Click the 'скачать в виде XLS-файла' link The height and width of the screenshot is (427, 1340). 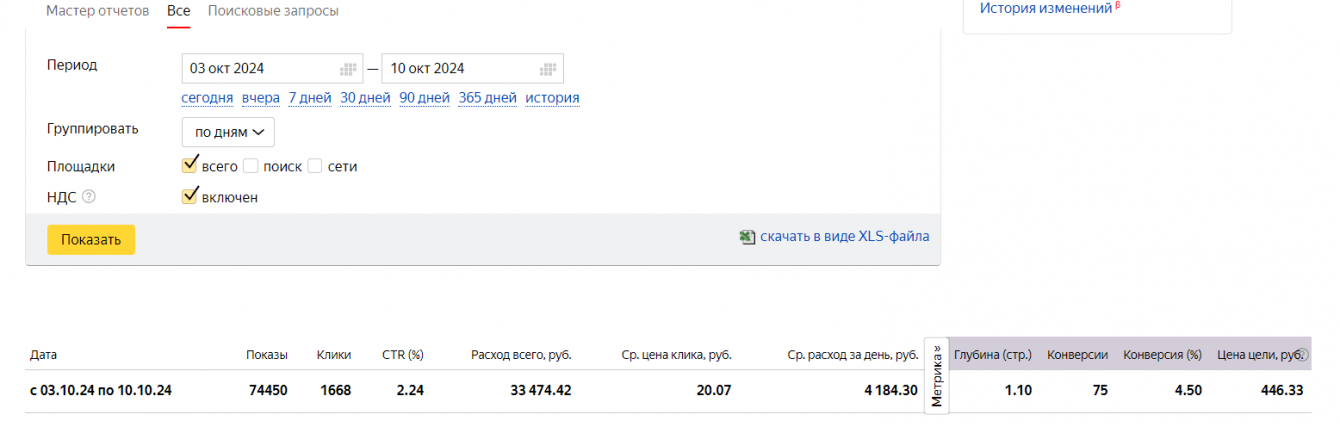844,237
